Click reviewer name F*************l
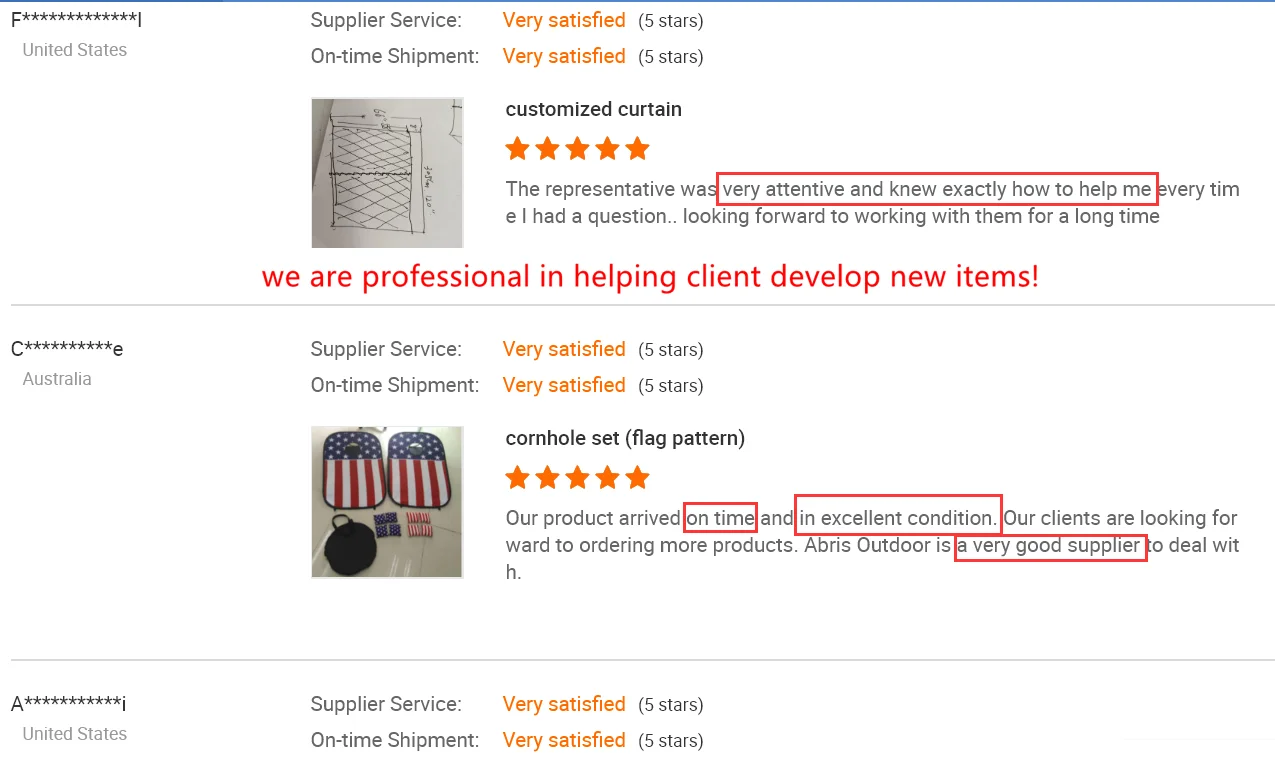Viewport: 1275px width, 761px height. [76, 20]
